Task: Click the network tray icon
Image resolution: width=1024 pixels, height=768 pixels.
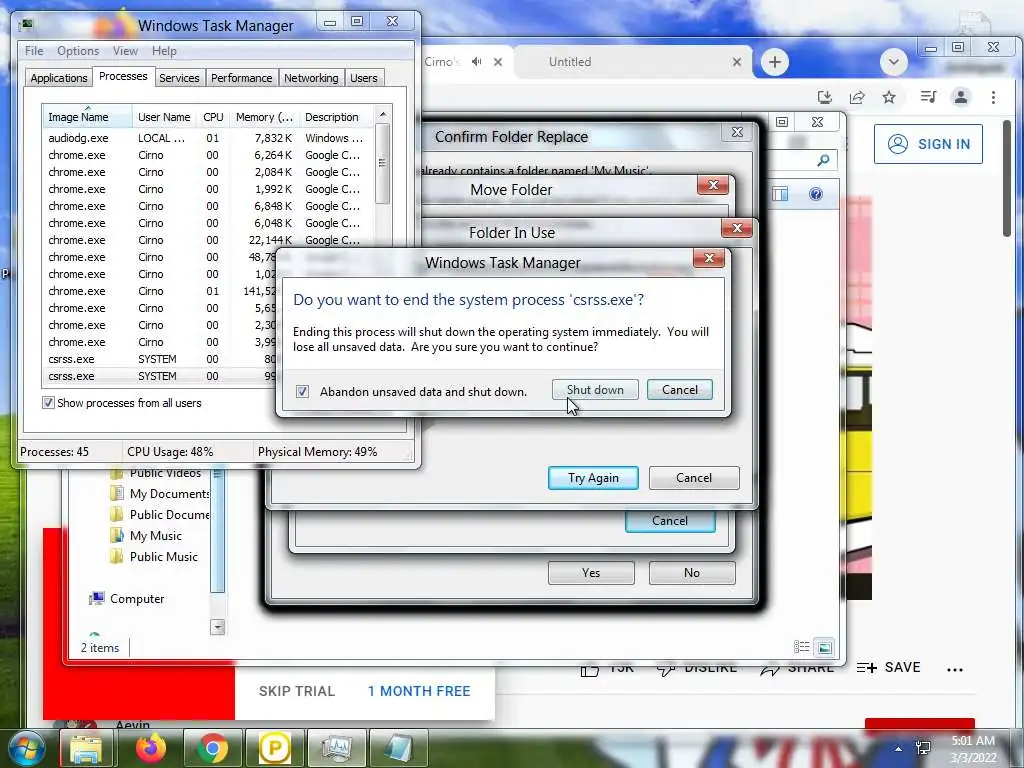Action: (x=923, y=748)
